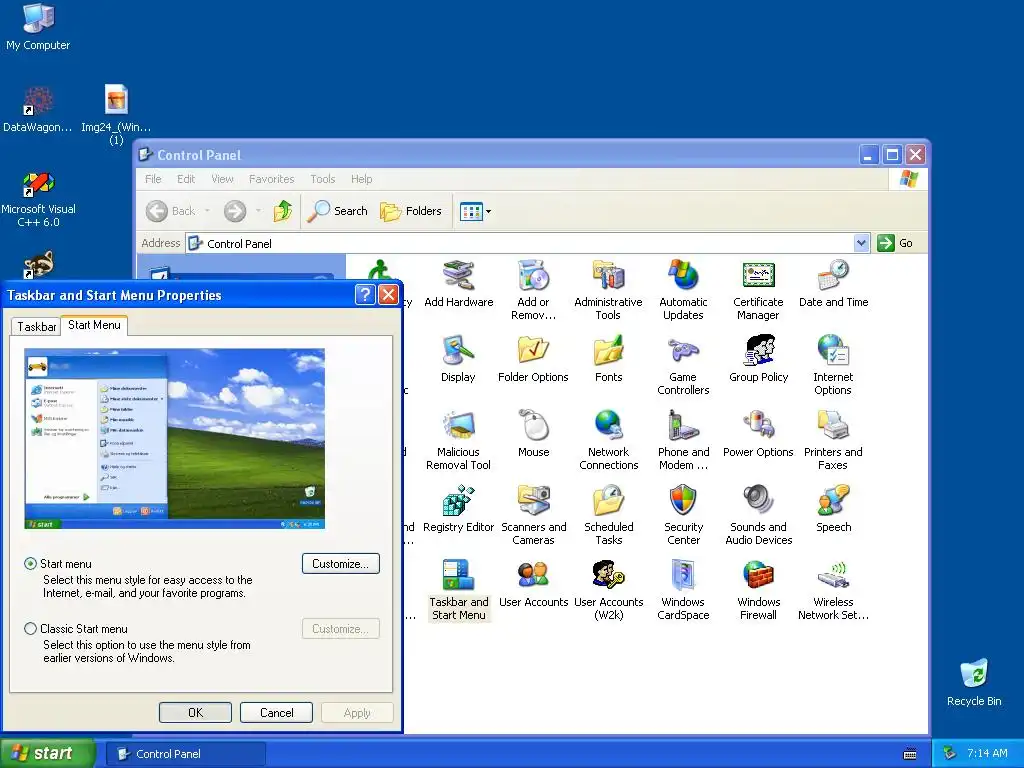Open Malicious Removal Tool icon

458,440
